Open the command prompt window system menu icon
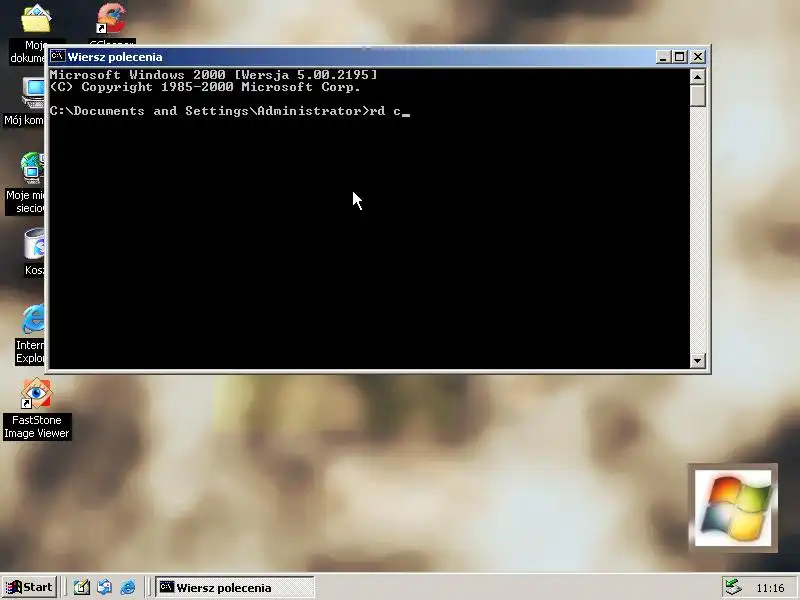 coord(57,56)
